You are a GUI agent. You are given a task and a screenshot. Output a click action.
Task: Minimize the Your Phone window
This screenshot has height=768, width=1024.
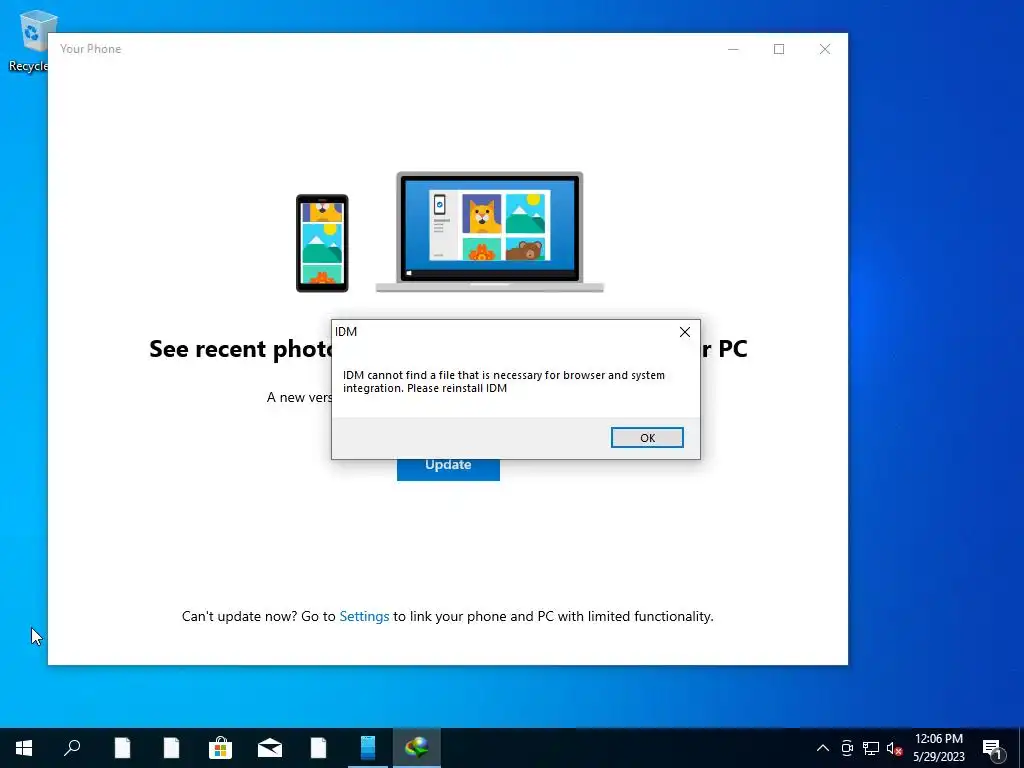pyautogui.click(x=733, y=49)
